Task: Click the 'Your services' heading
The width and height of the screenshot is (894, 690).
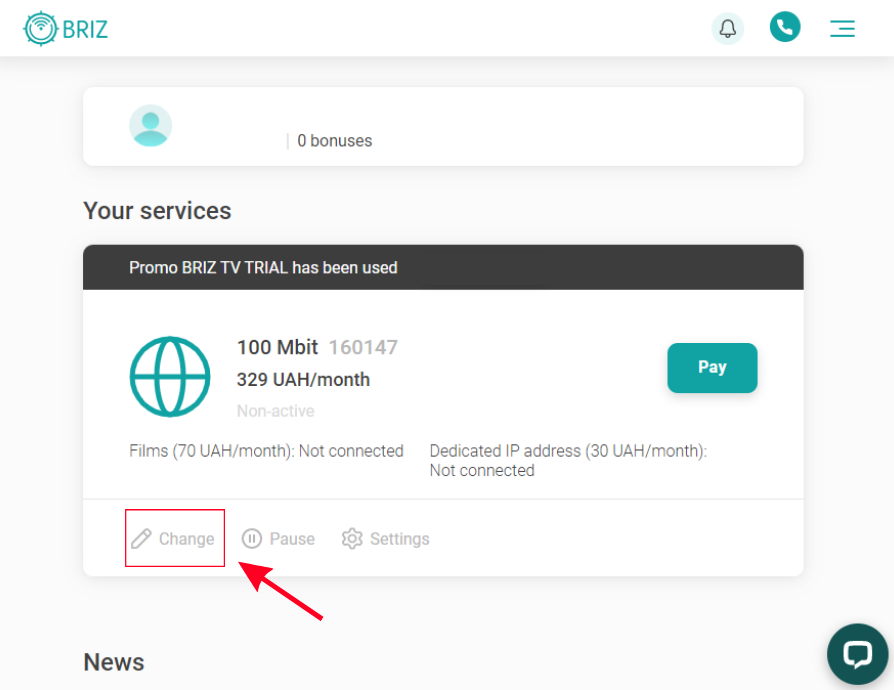Action: [157, 211]
